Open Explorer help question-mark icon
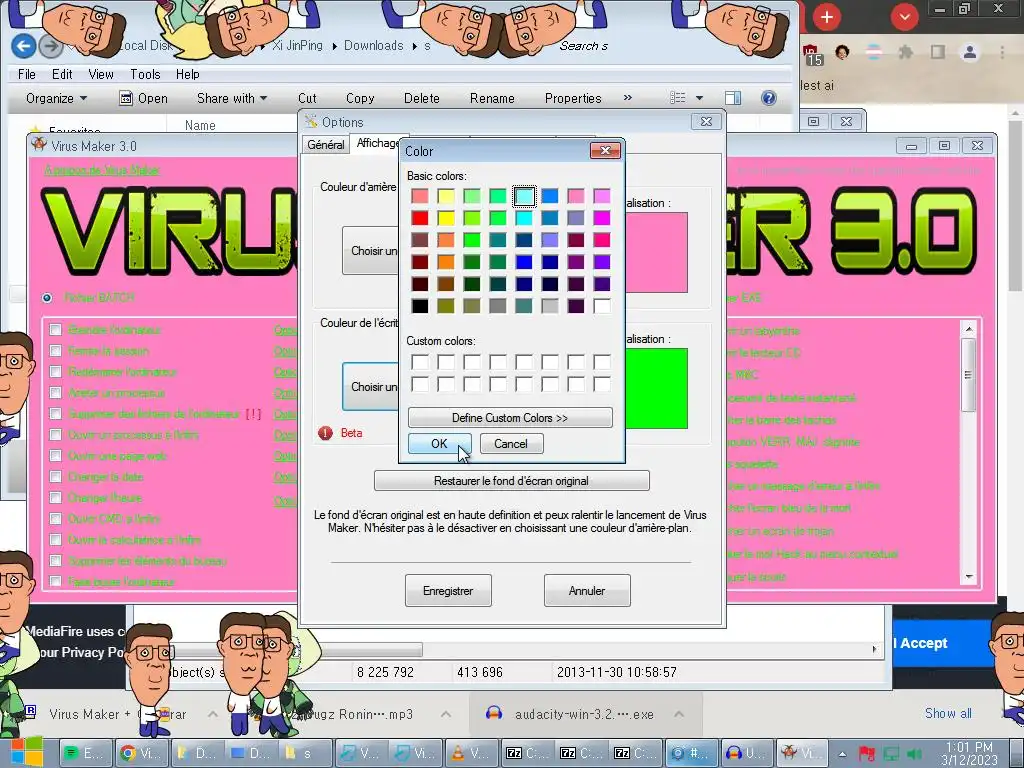The width and height of the screenshot is (1024, 768). 769,98
